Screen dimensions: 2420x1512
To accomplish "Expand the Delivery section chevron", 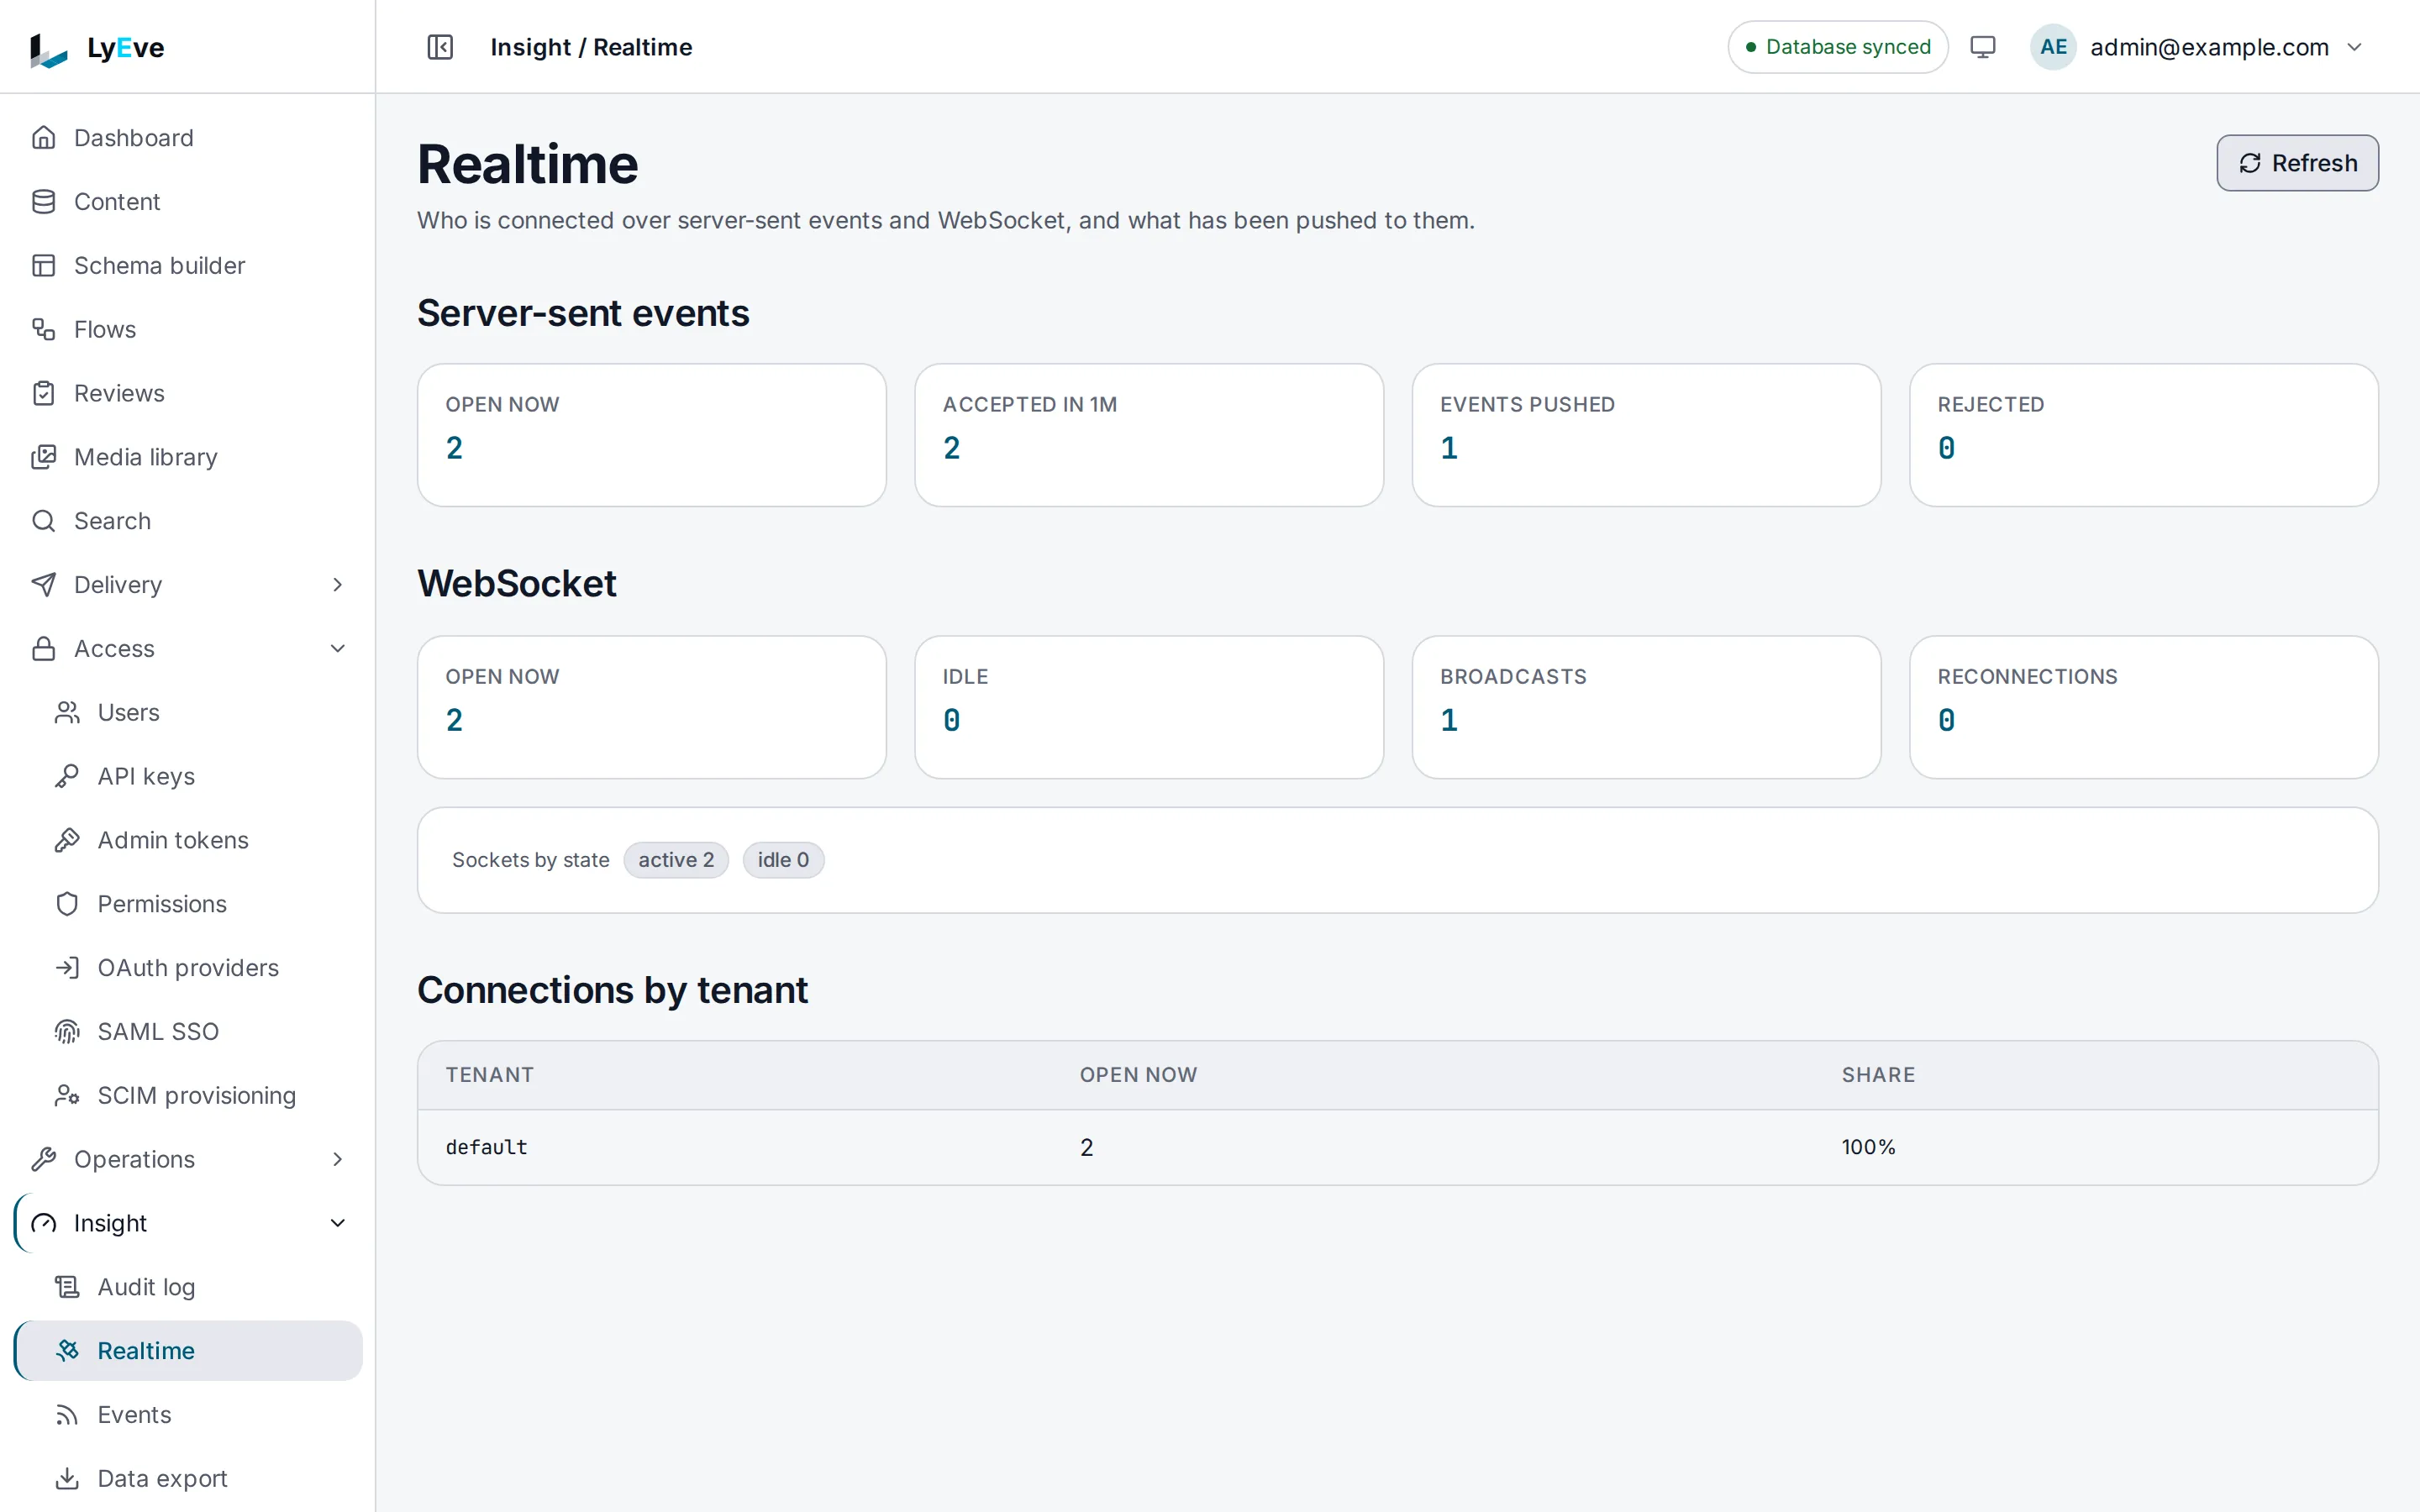I will tap(337, 585).
